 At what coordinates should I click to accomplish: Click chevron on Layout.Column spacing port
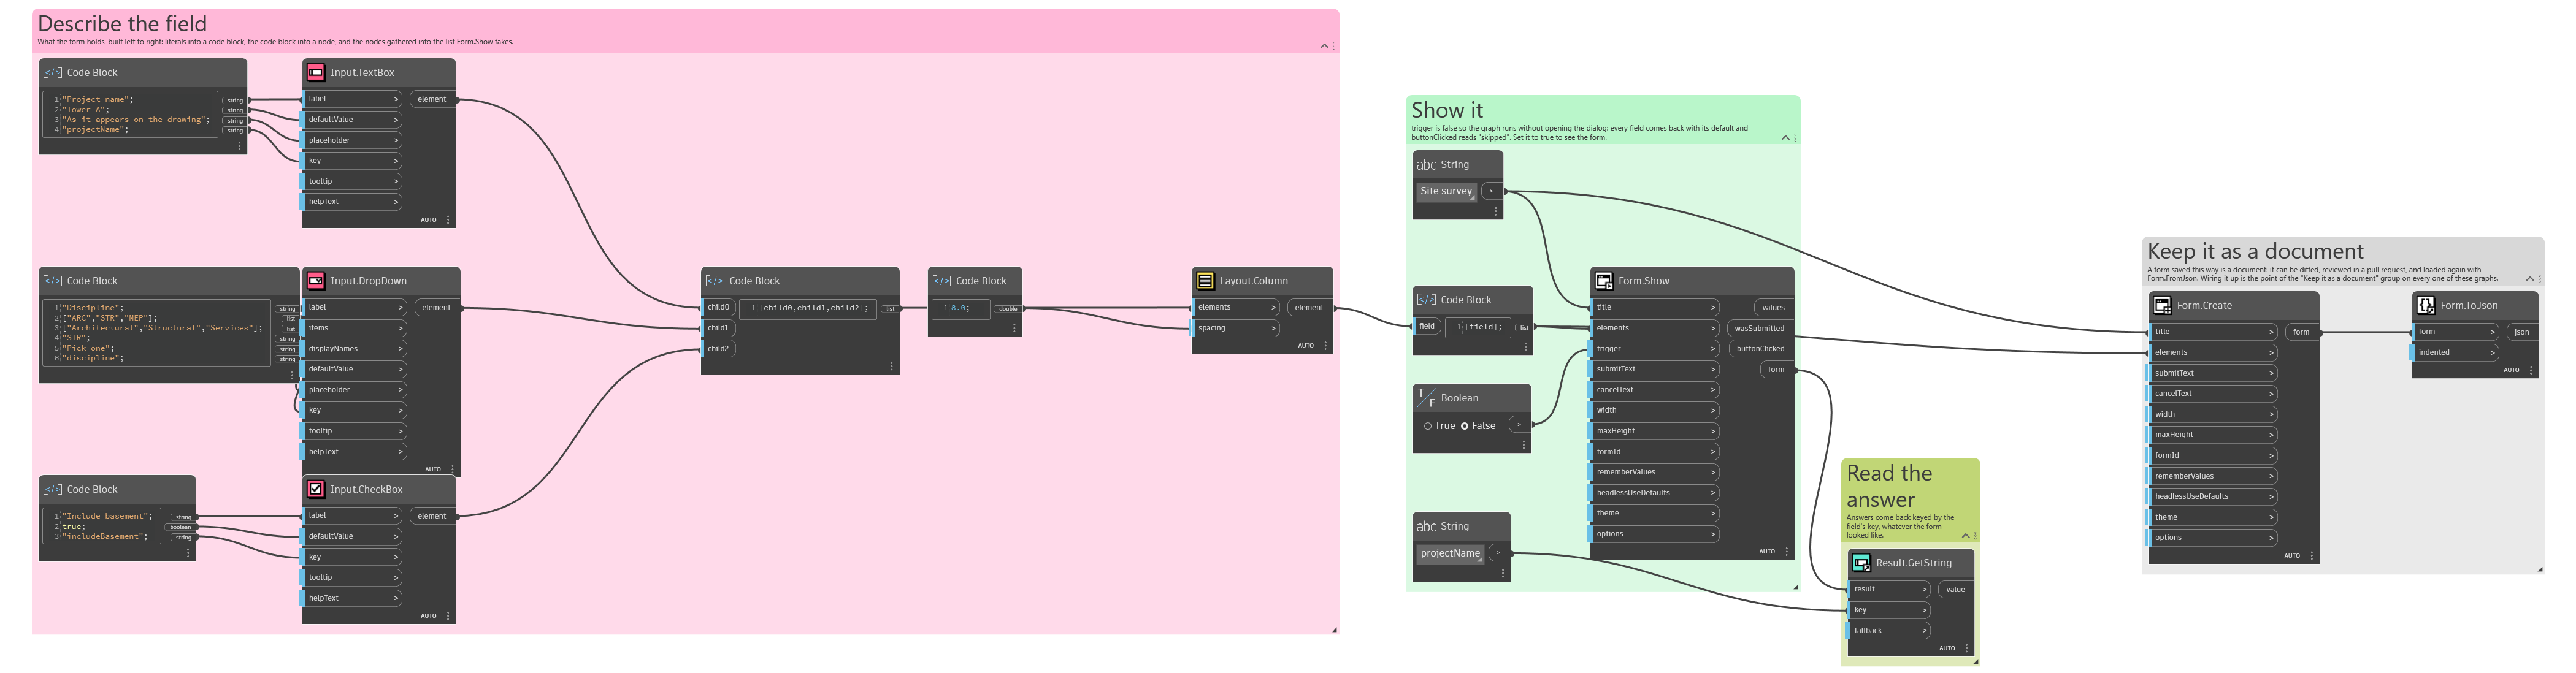(x=1273, y=328)
